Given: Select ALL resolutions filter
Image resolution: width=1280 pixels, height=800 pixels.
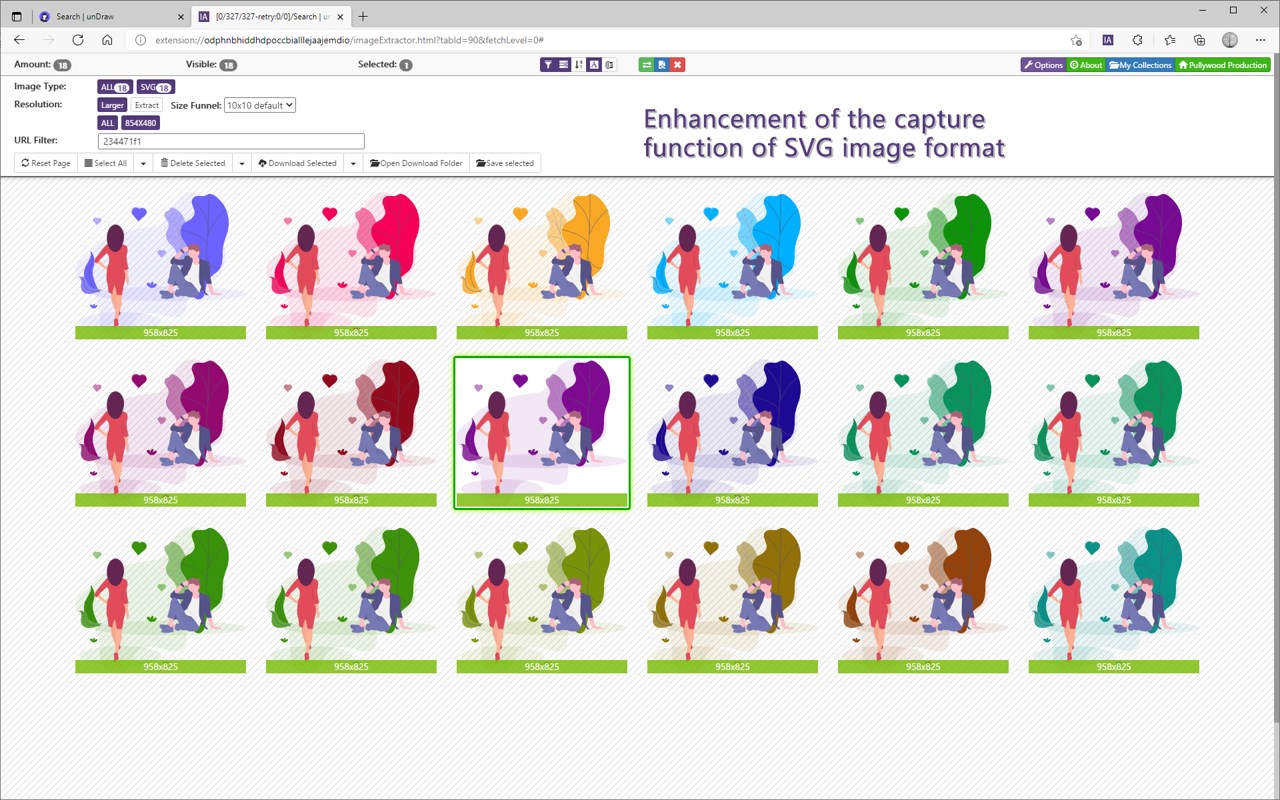Looking at the screenshot, I should tap(107, 123).
